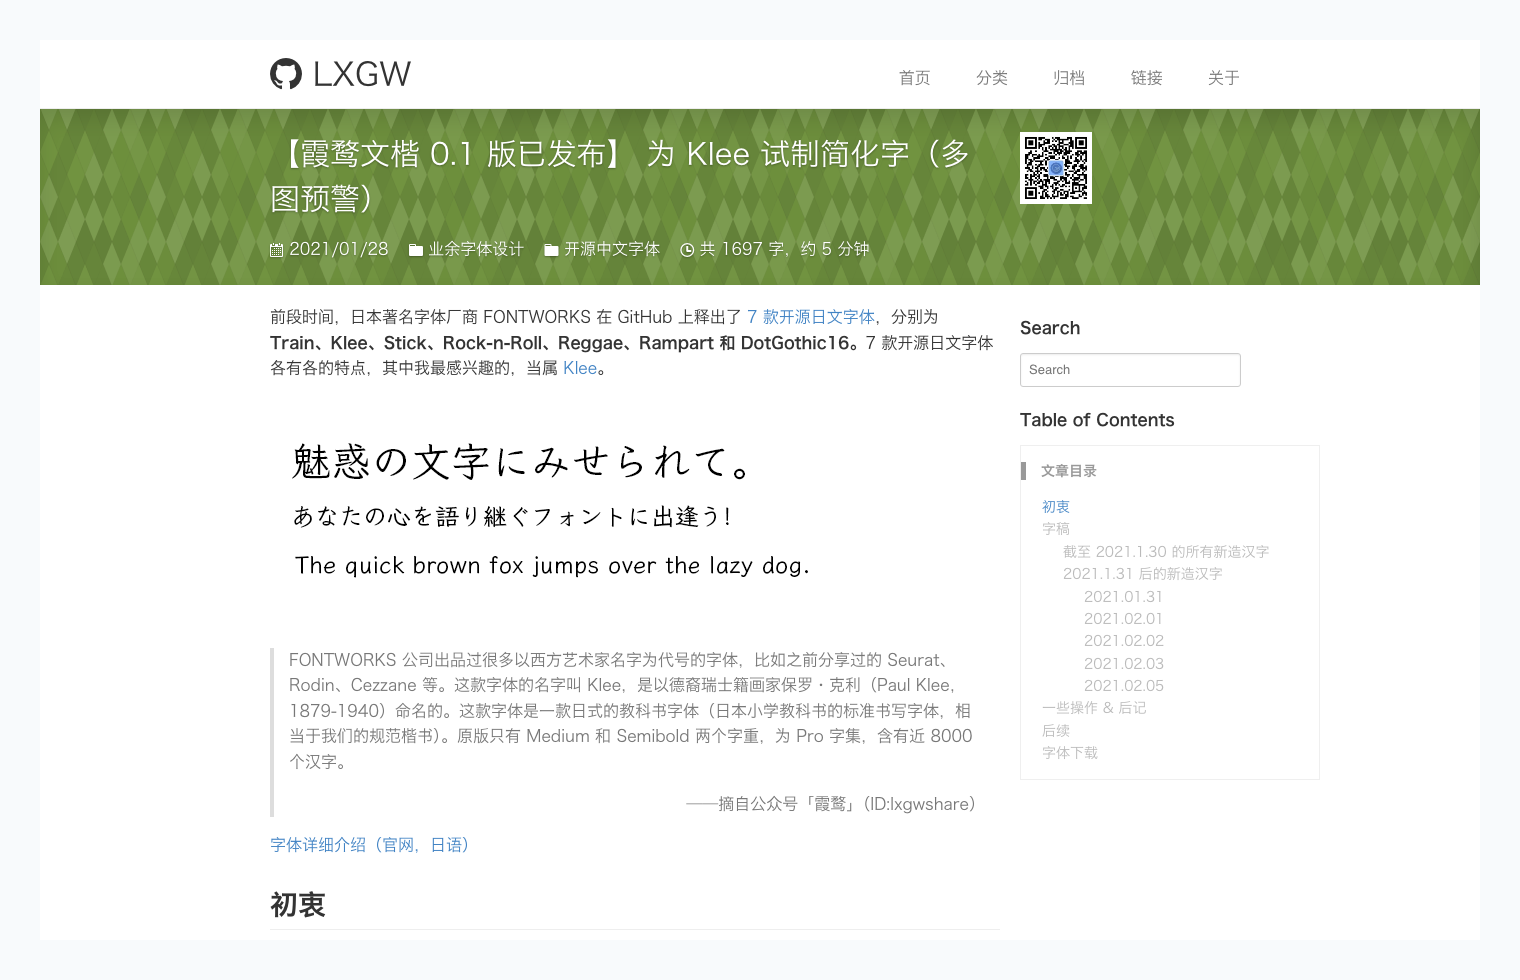Jump to 2021.1.31 后的新造汉字 section
Screen dimensions: 1520x980
(1143, 574)
